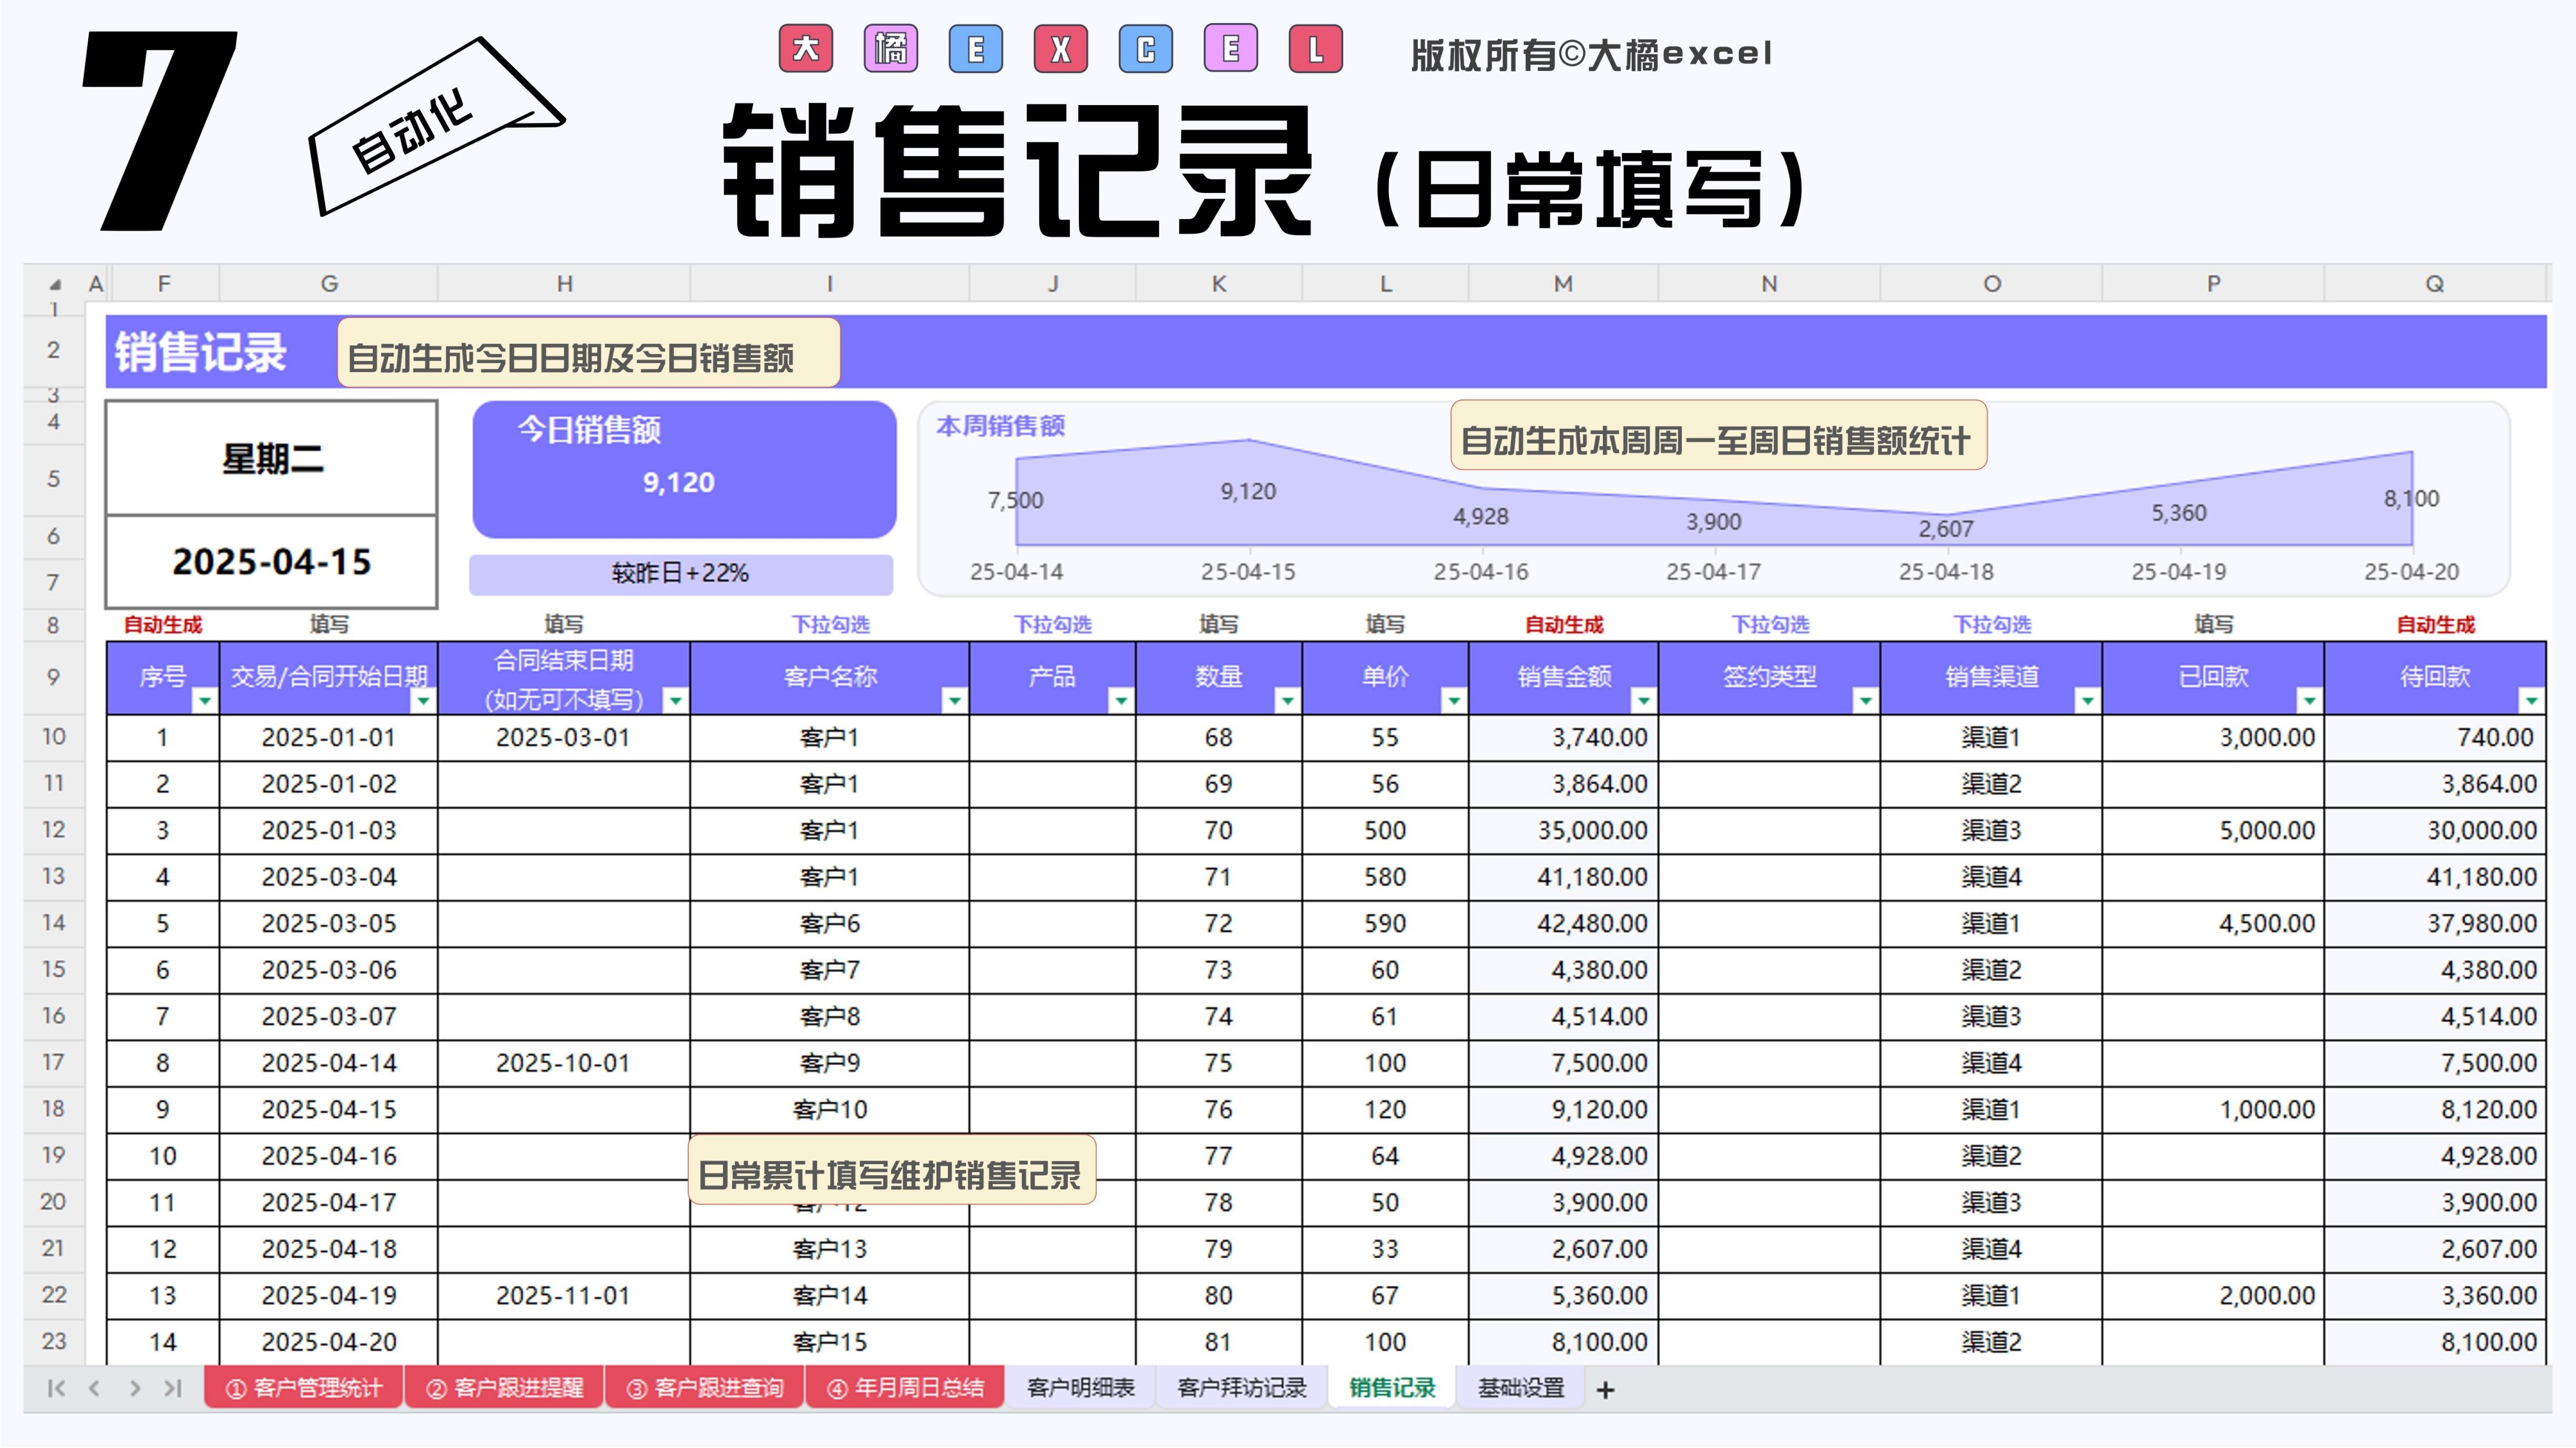2576x1448 pixels.
Task: Open the 客户名称 column filter dropdown
Action: 954,700
